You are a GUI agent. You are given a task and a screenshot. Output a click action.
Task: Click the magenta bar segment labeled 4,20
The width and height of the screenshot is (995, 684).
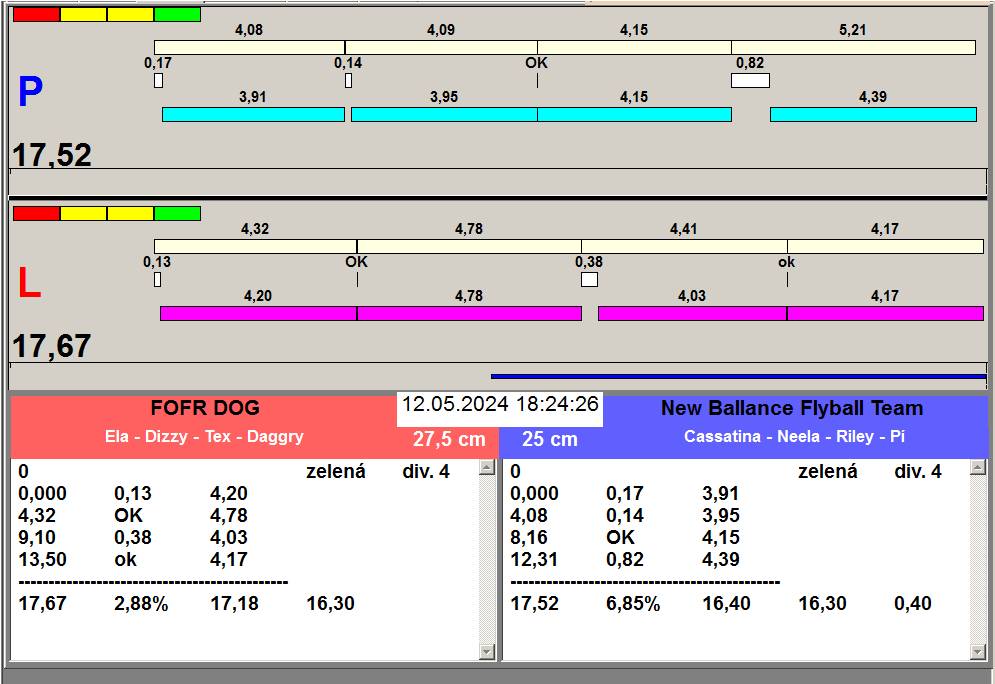tap(258, 313)
